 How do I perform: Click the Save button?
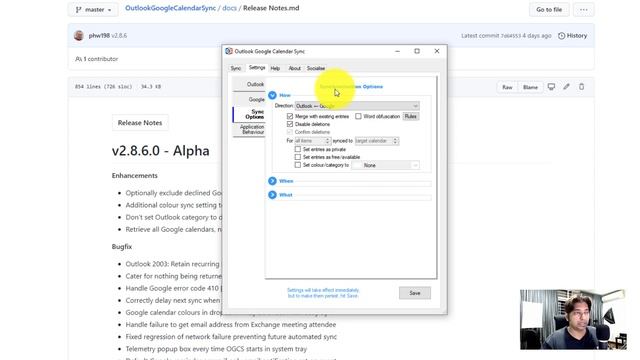pyautogui.click(x=415, y=293)
